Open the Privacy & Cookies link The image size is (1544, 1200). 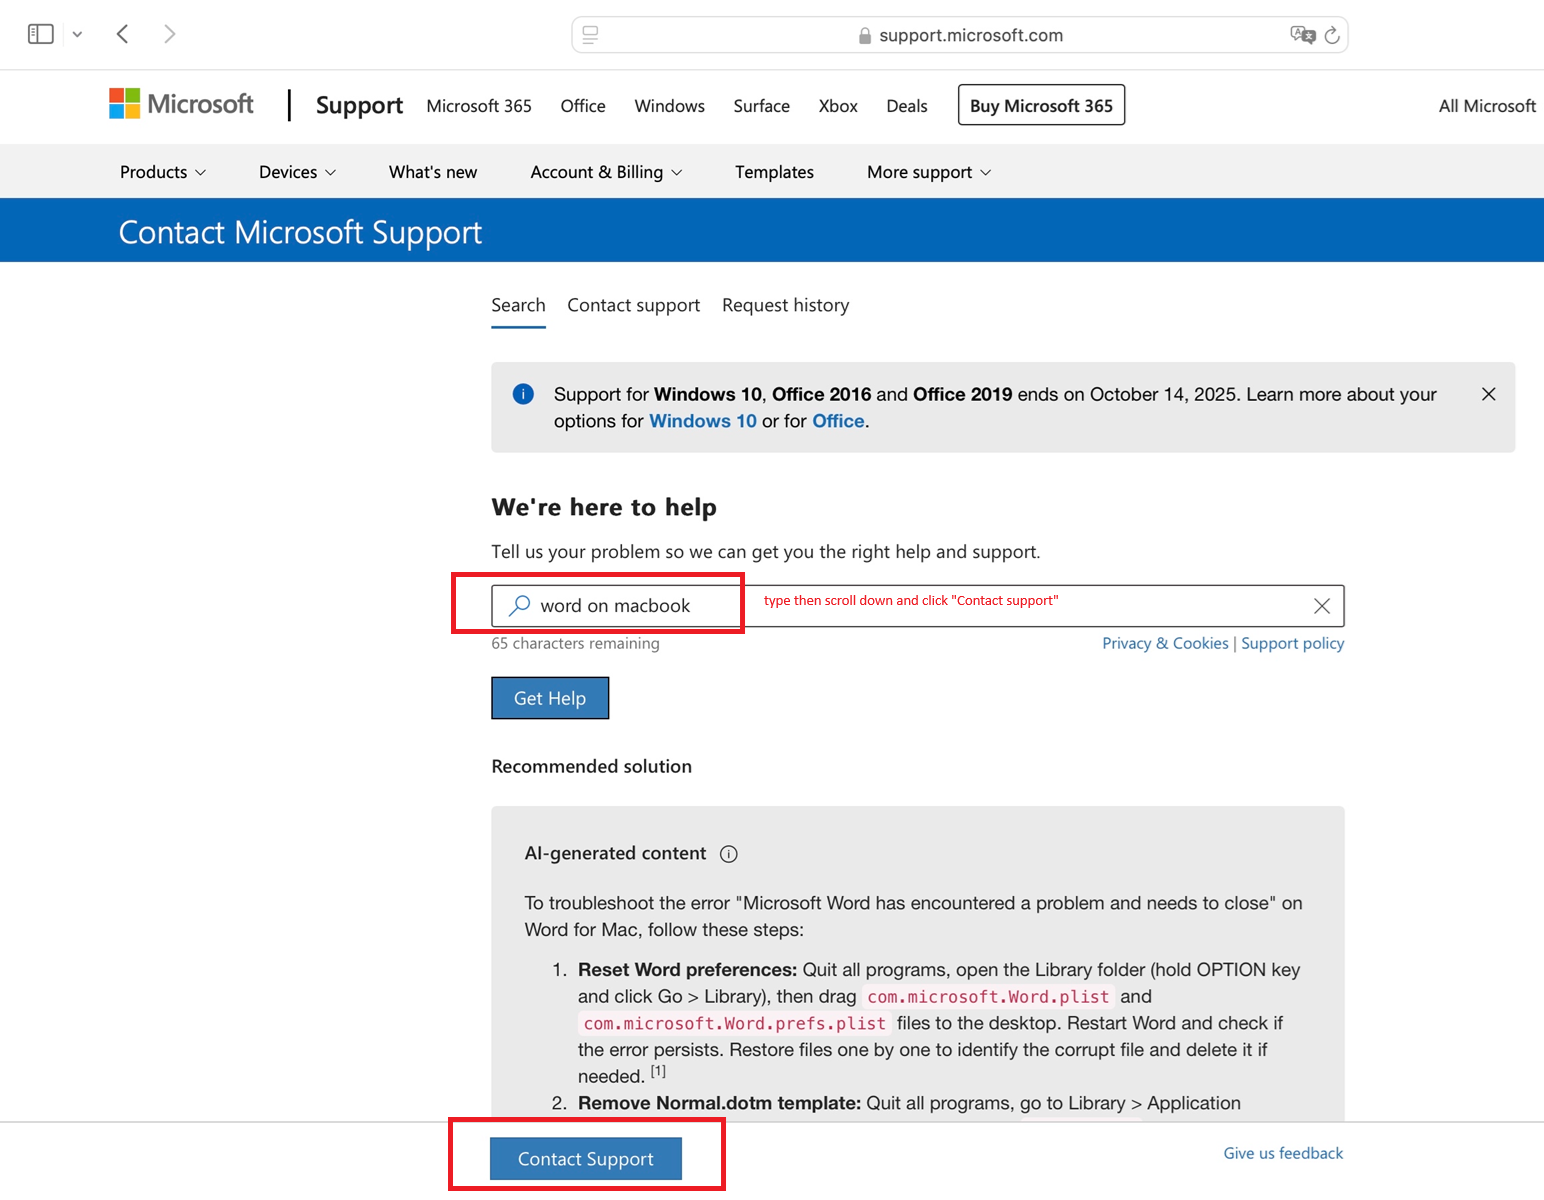(x=1165, y=643)
